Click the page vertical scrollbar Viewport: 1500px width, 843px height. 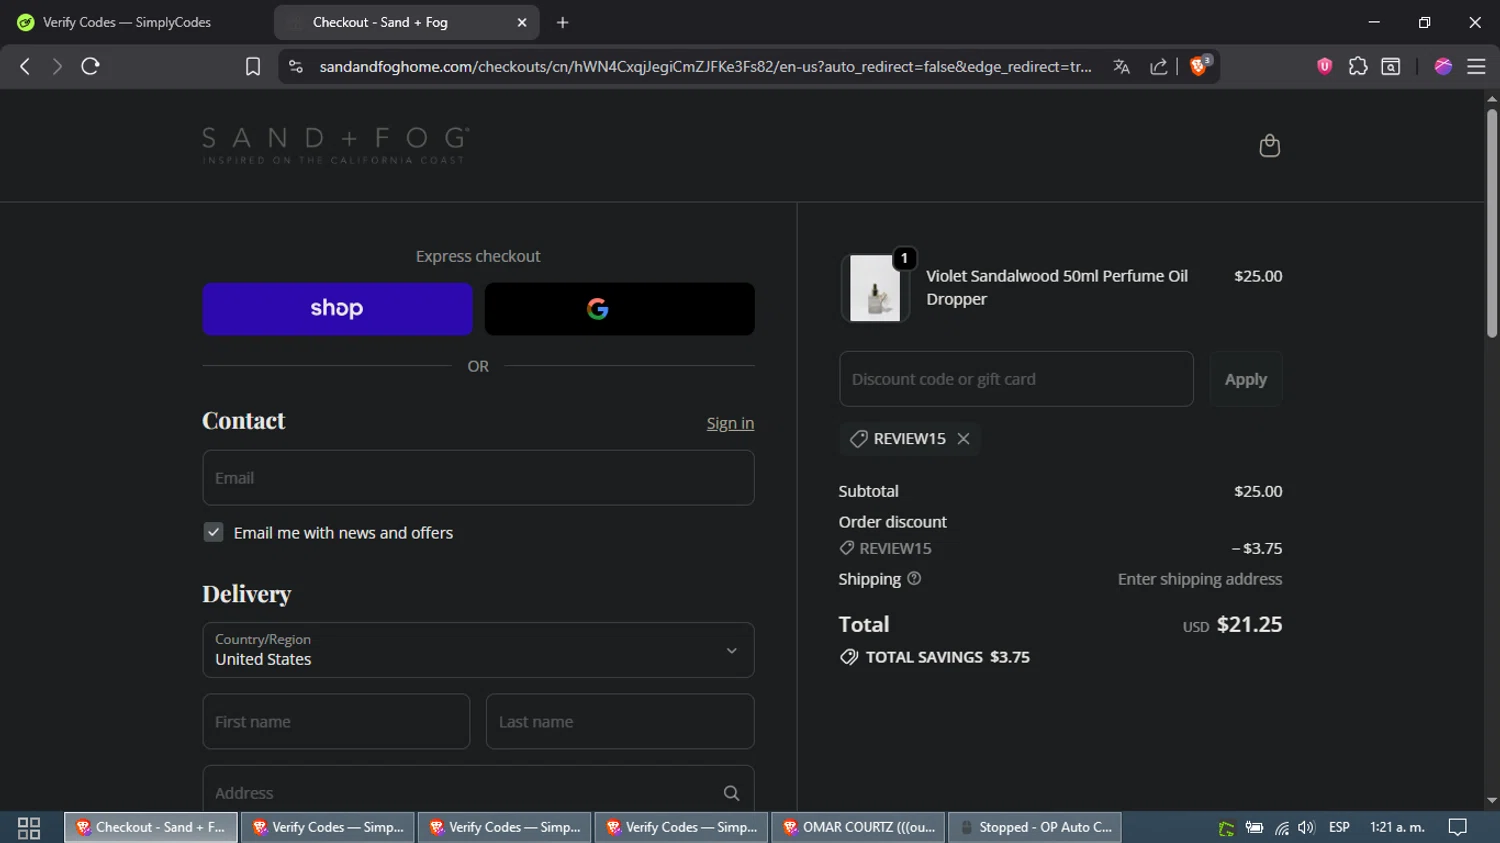pyautogui.click(x=1492, y=223)
